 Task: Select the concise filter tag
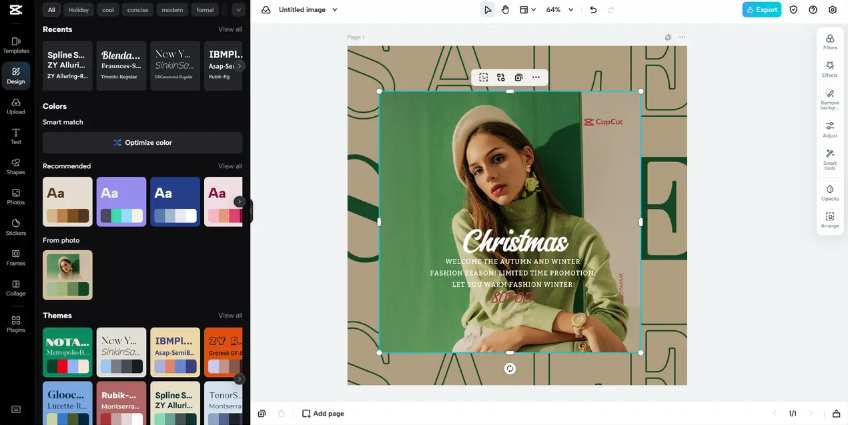tap(137, 10)
